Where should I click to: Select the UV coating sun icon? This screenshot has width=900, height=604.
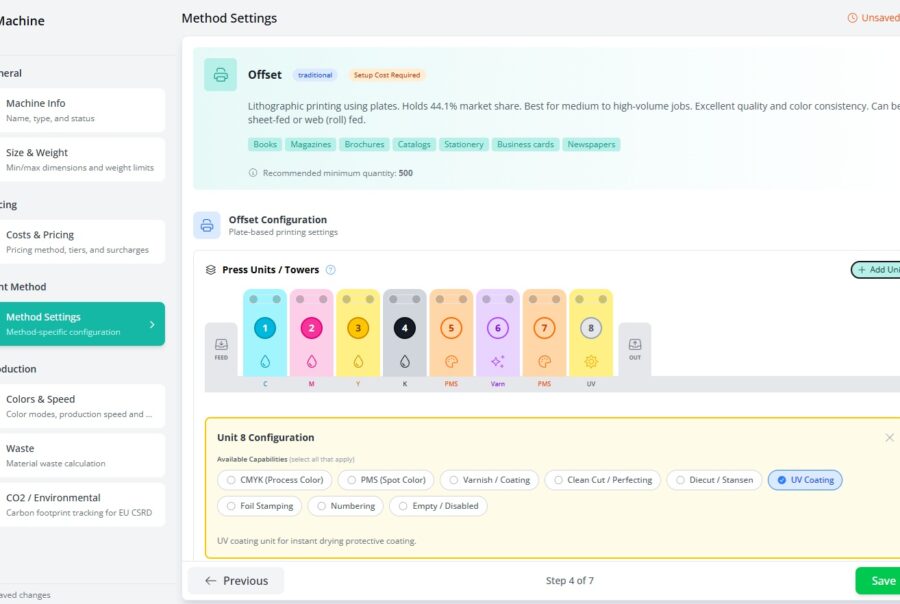[x=591, y=357]
